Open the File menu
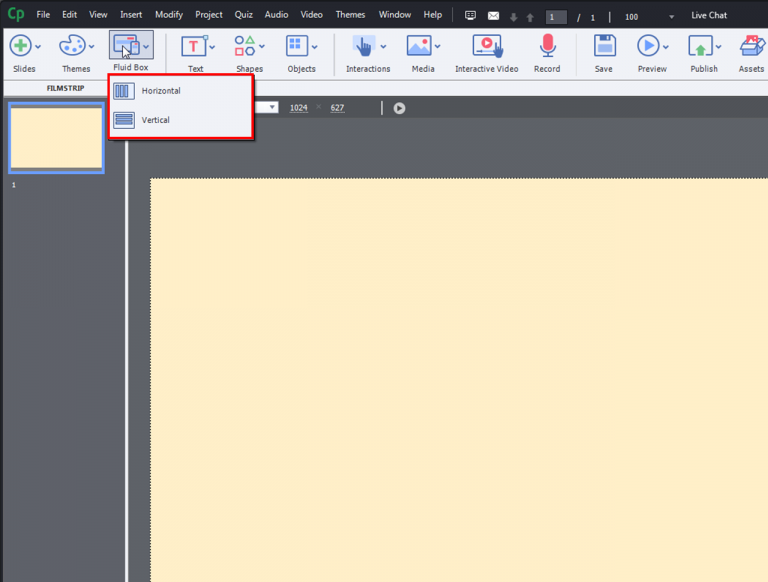 (x=43, y=15)
